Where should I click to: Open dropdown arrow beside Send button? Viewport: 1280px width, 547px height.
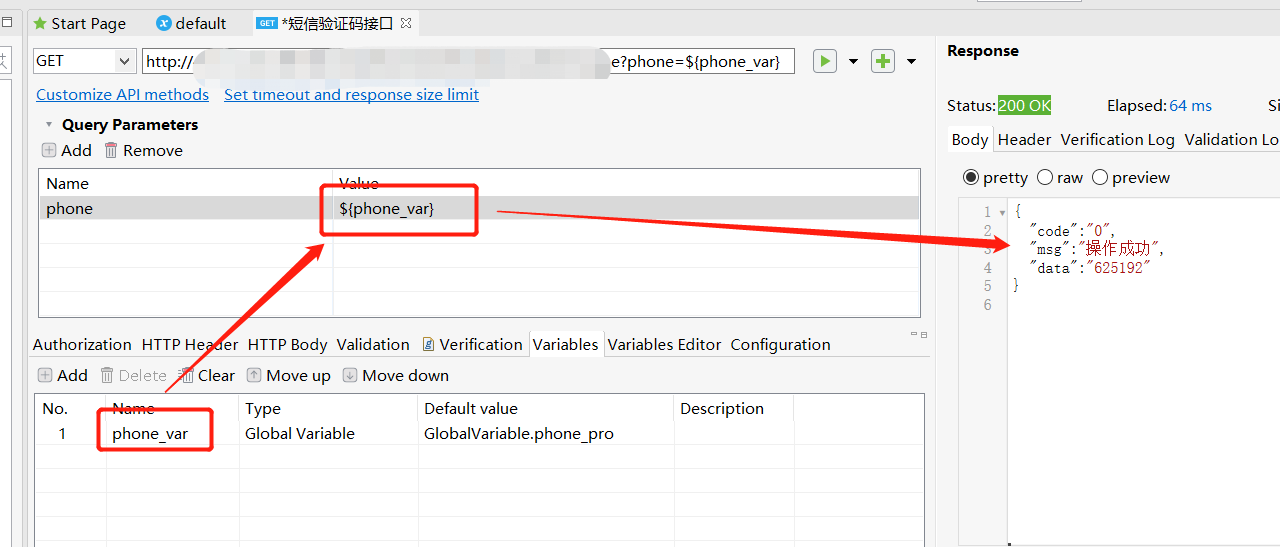coord(853,62)
